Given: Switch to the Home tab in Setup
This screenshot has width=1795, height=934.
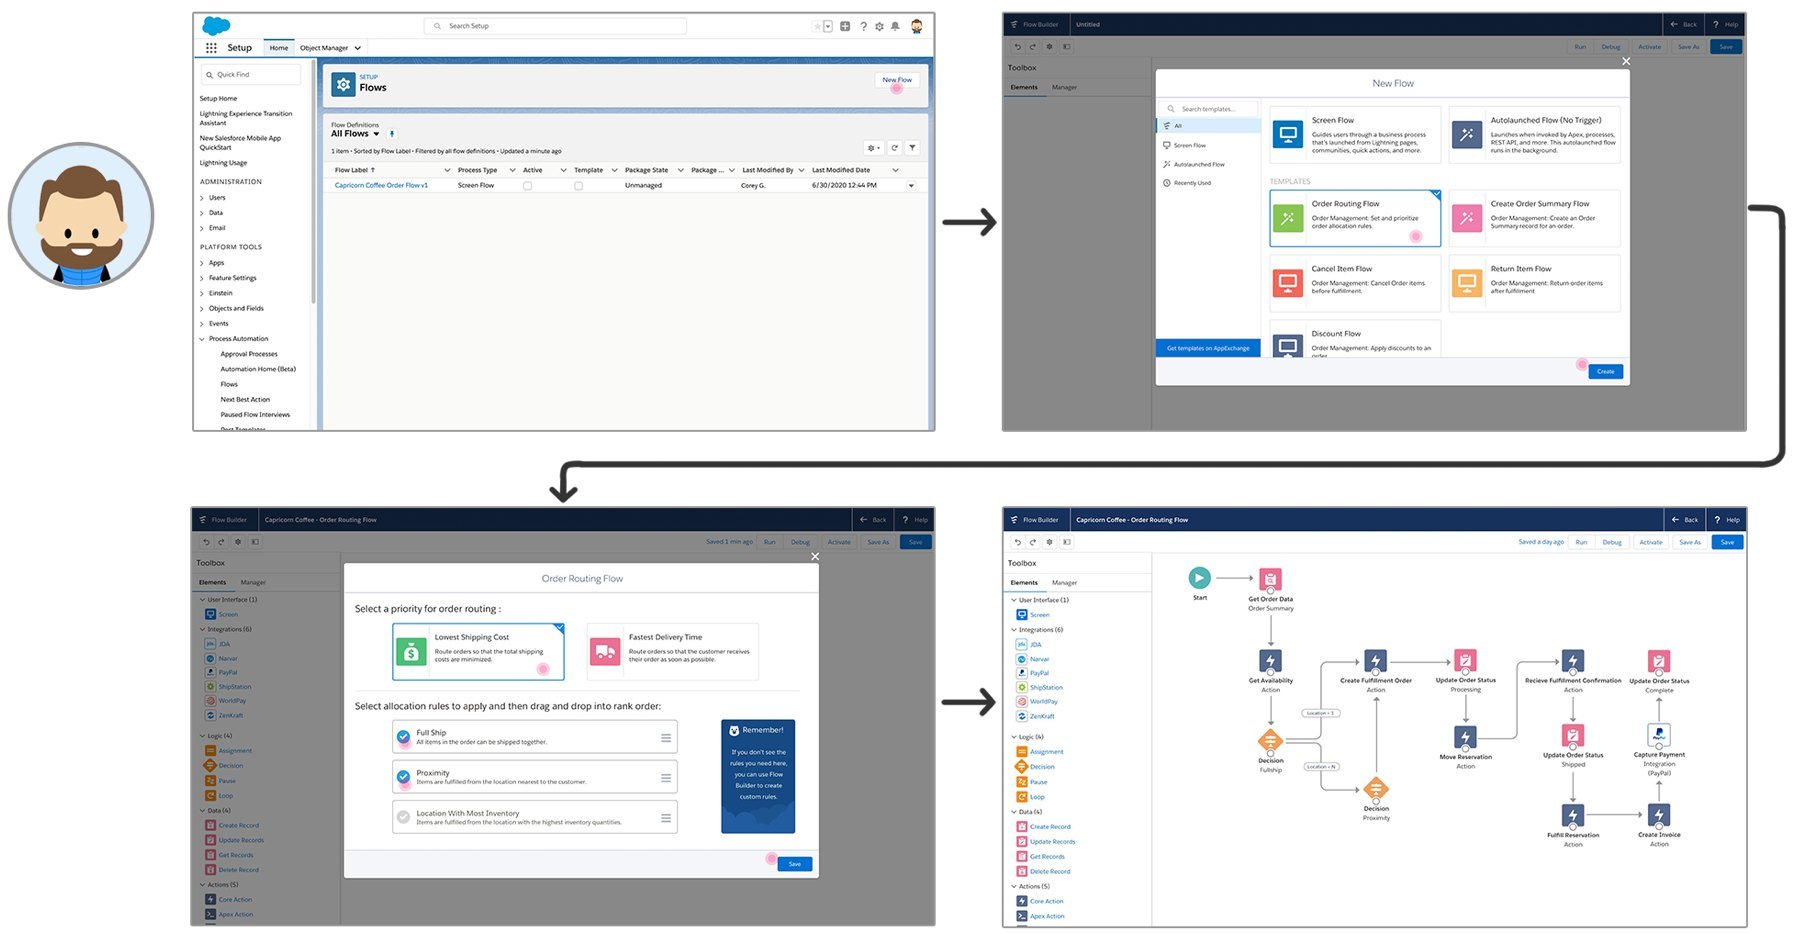Looking at the screenshot, I should tap(279, 48).
